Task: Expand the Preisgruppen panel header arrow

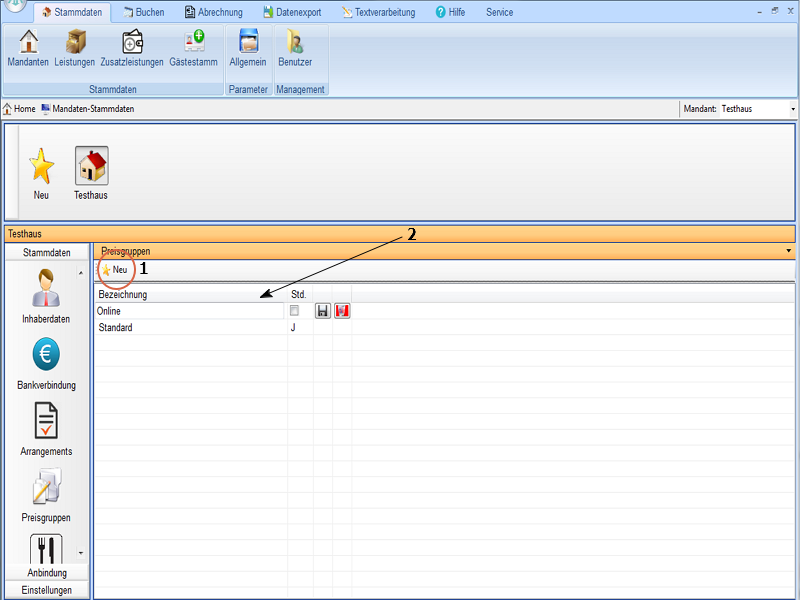Action: [x=789, y=251]
